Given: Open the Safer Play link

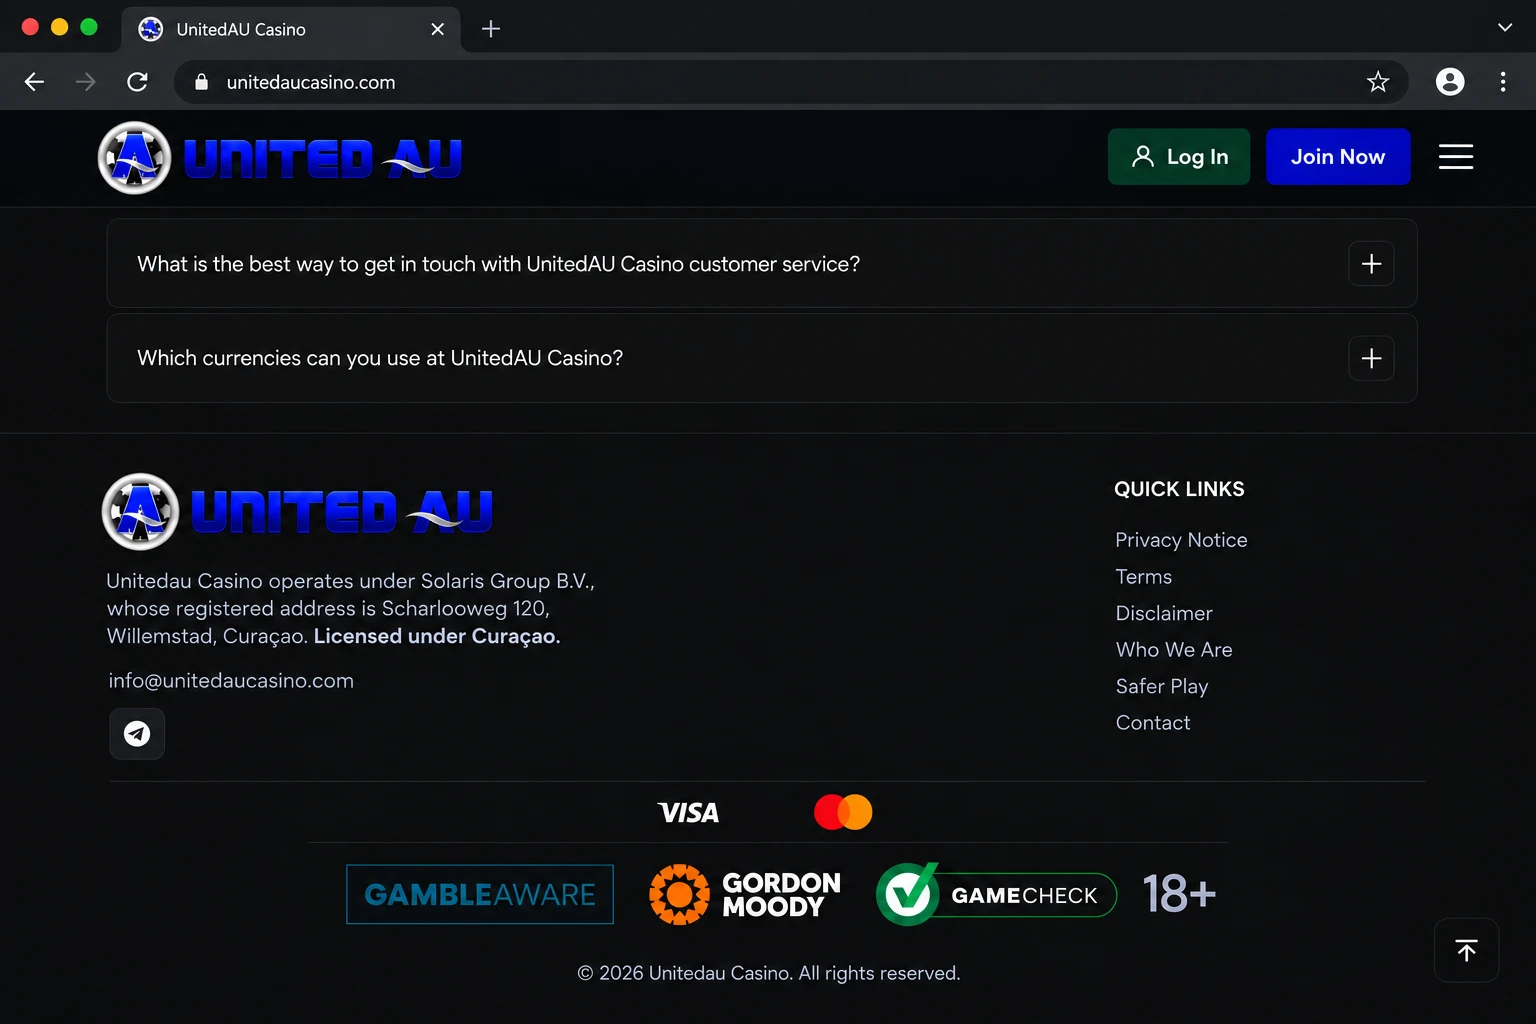Looking at the screenshot, I should coord(1162,686).
